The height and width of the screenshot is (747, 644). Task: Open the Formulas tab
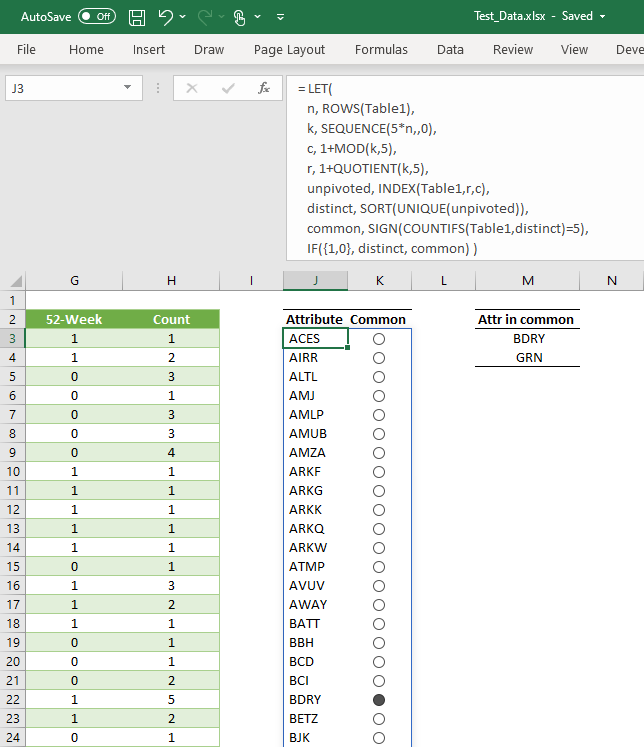pos(381,50)
